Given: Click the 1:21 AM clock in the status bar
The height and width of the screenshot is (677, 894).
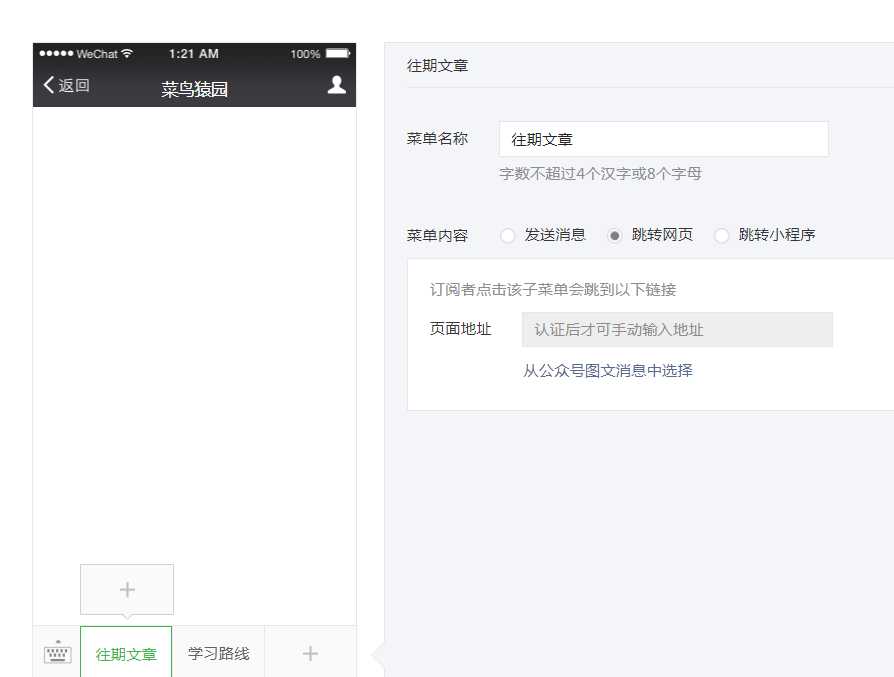Looking at the screenshot, I should click(192, 53).
